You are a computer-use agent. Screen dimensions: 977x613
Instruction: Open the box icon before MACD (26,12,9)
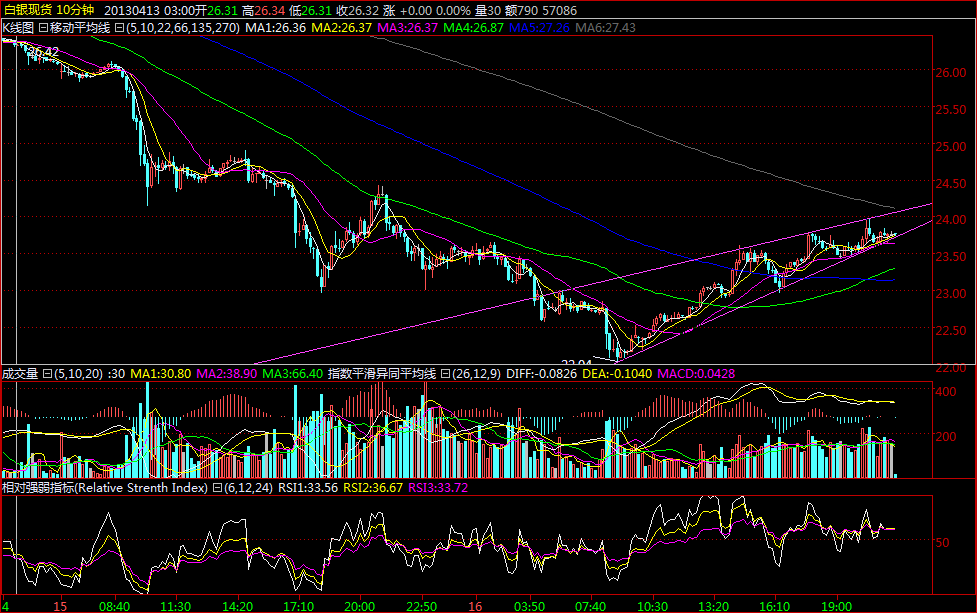[x=445, y=374]
